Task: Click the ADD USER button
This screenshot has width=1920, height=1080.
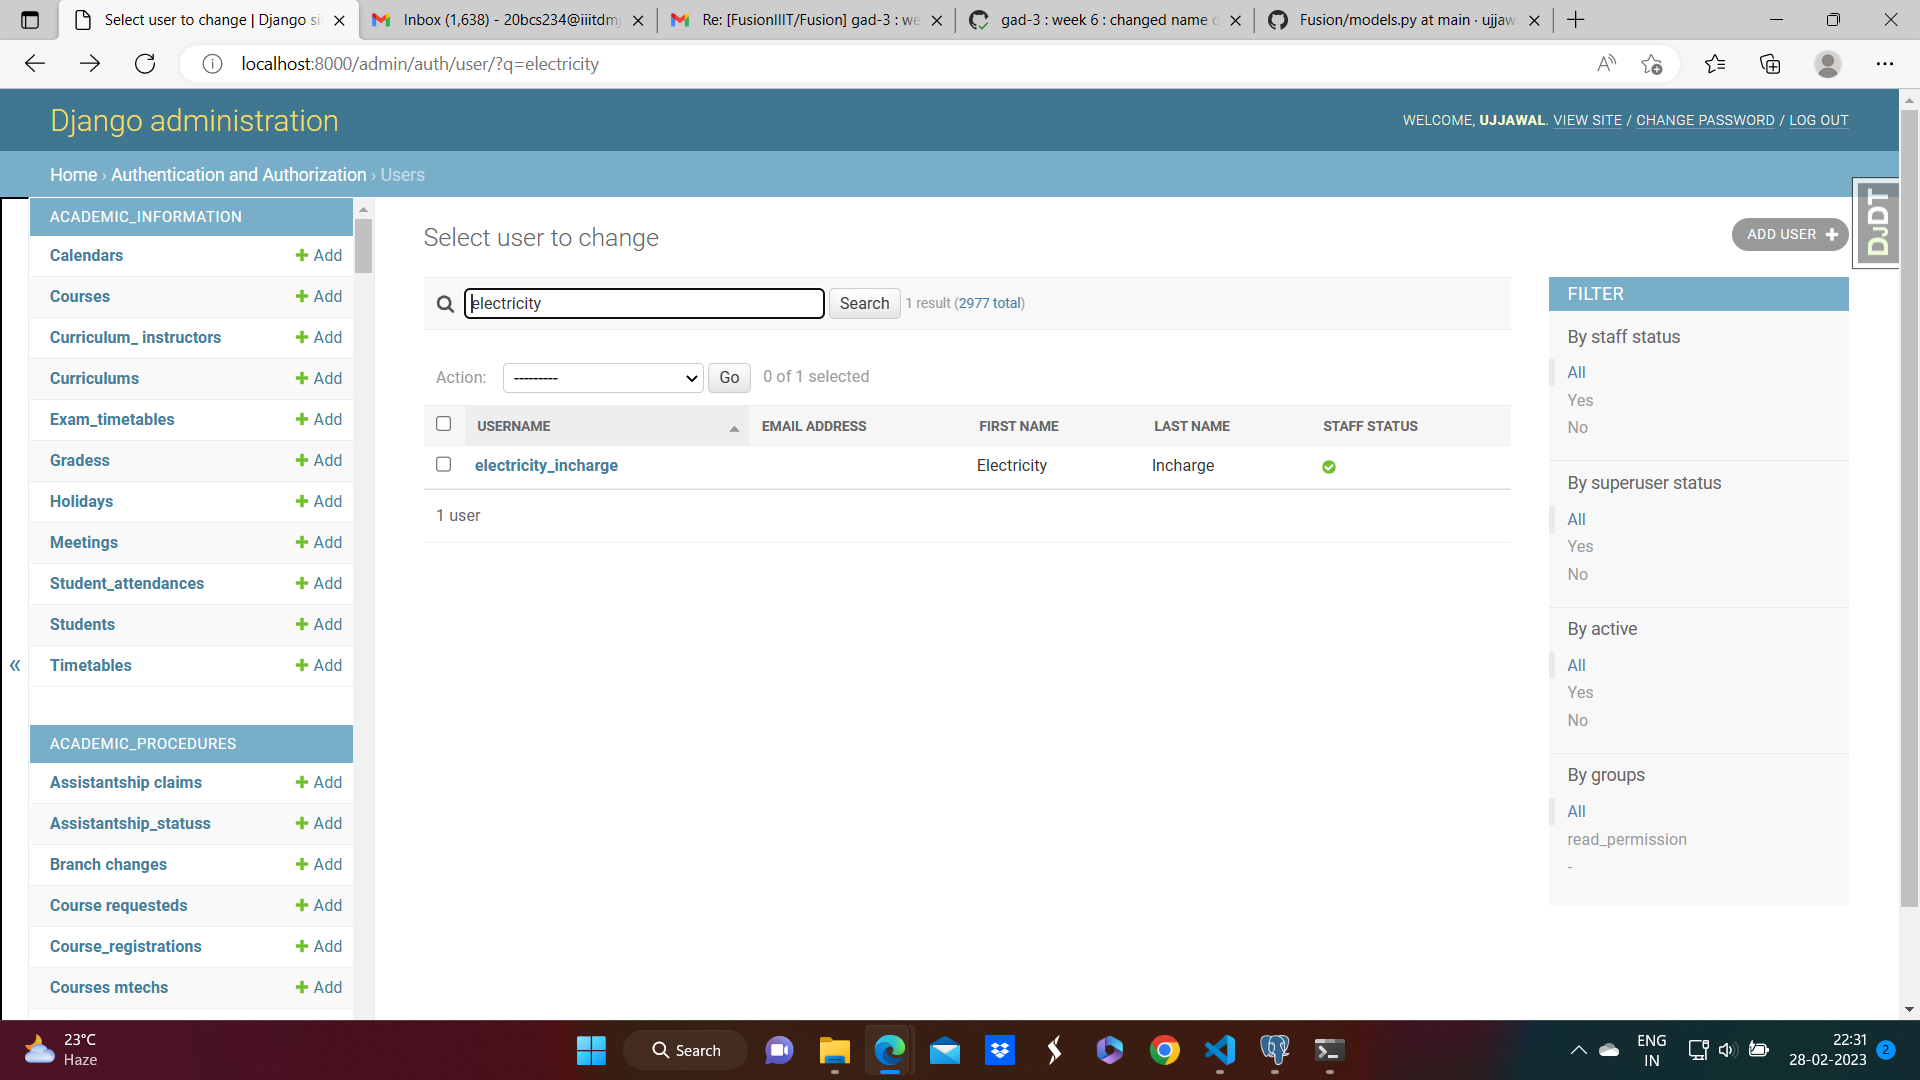Action: pos(1790,235)
